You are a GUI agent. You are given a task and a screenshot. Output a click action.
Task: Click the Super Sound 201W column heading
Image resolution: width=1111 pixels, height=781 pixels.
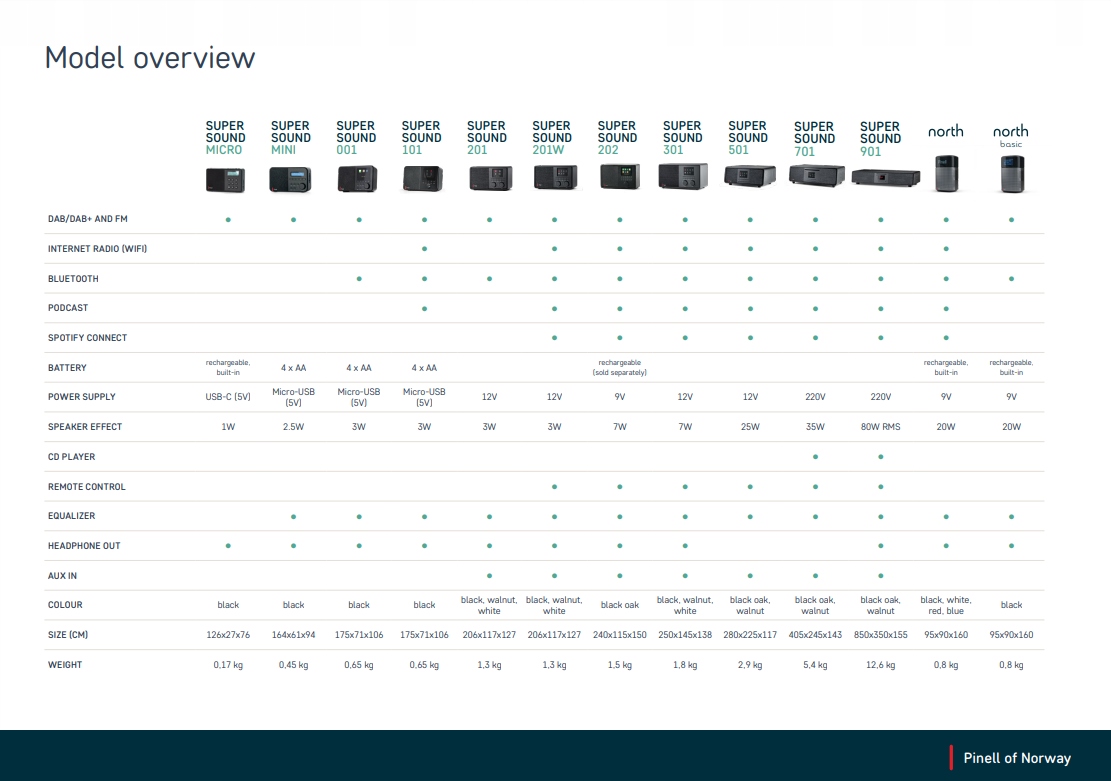pyautogui.click(x=552, y=138)
